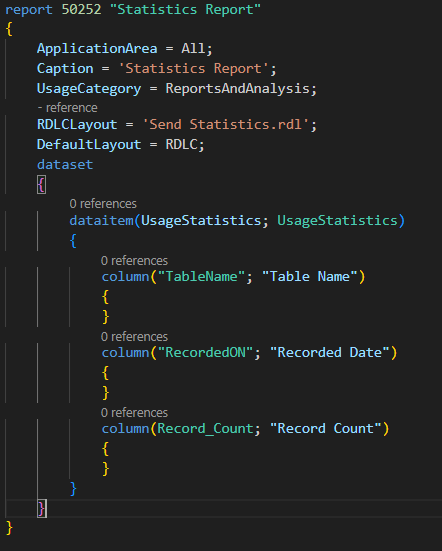This screenshot has height=551, width=442.
Task: Click the green UsageStatistics table reference
Action: [337, 221]
